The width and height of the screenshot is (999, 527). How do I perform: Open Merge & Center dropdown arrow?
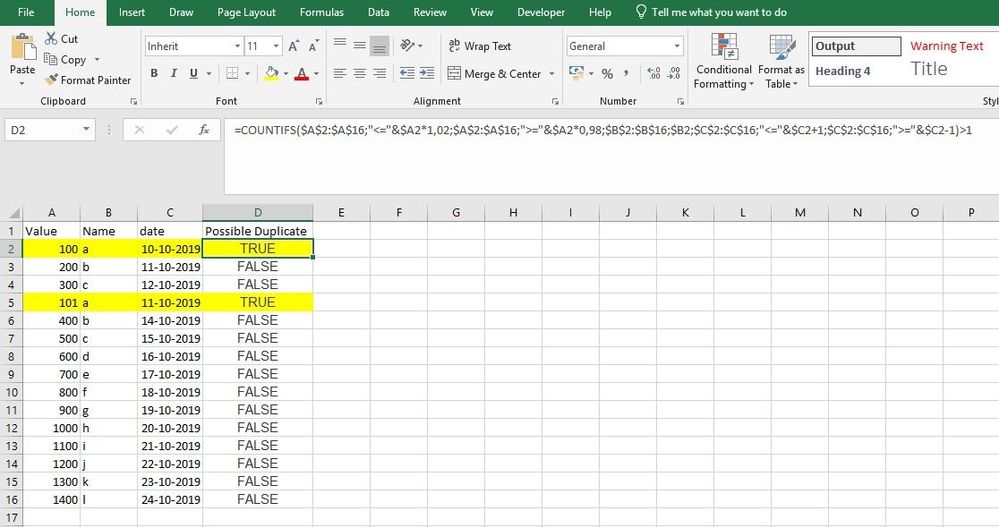[552, 74]
